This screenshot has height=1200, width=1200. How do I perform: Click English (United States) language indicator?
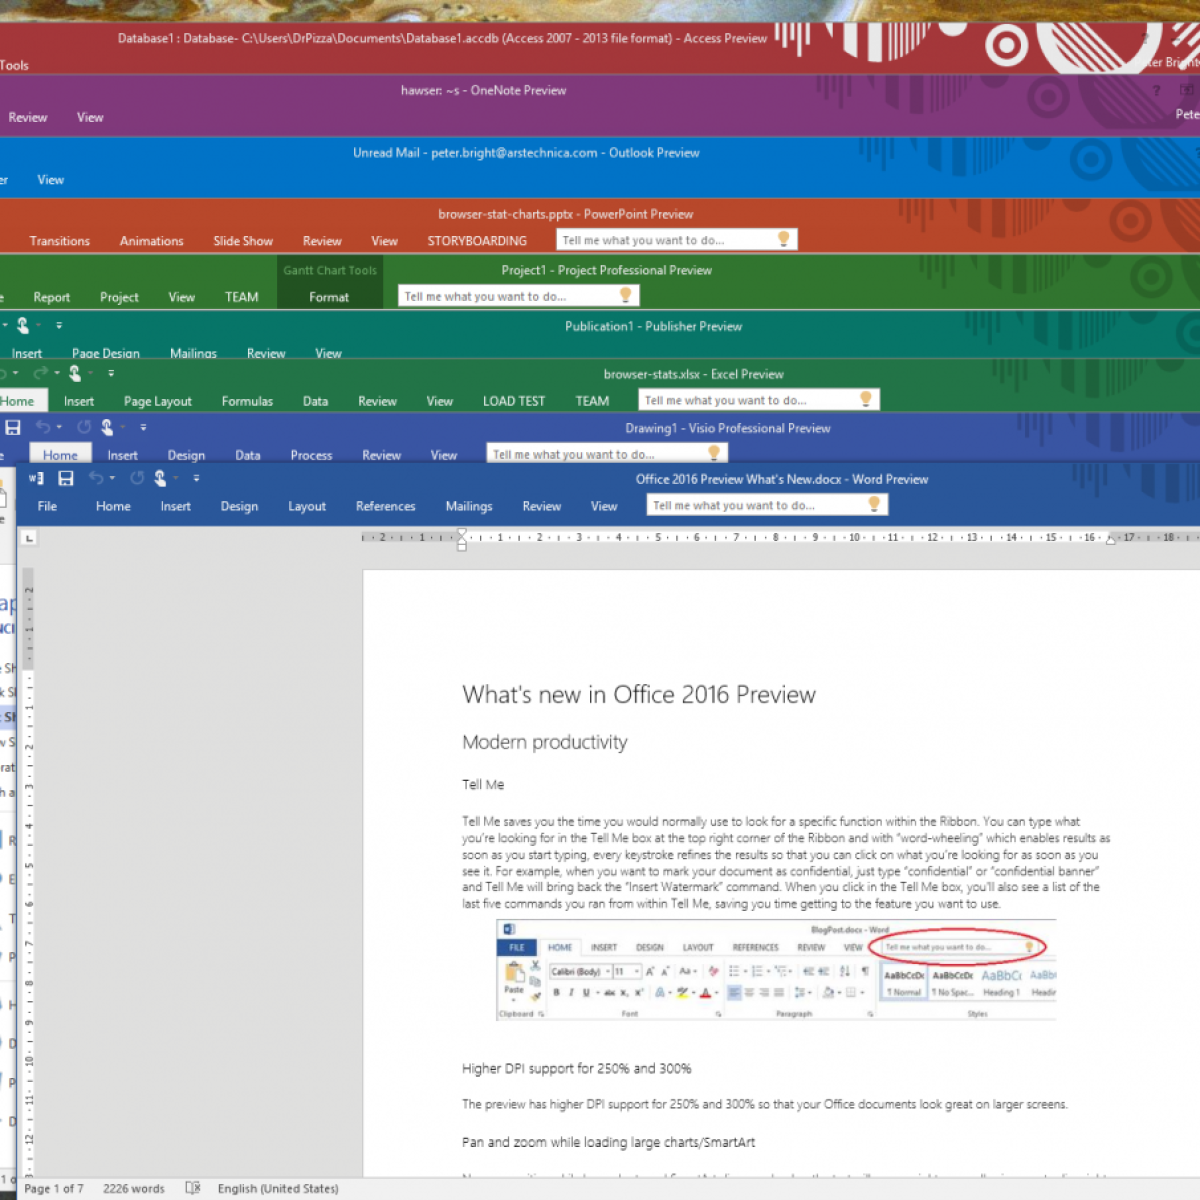tap(278, 1188)
